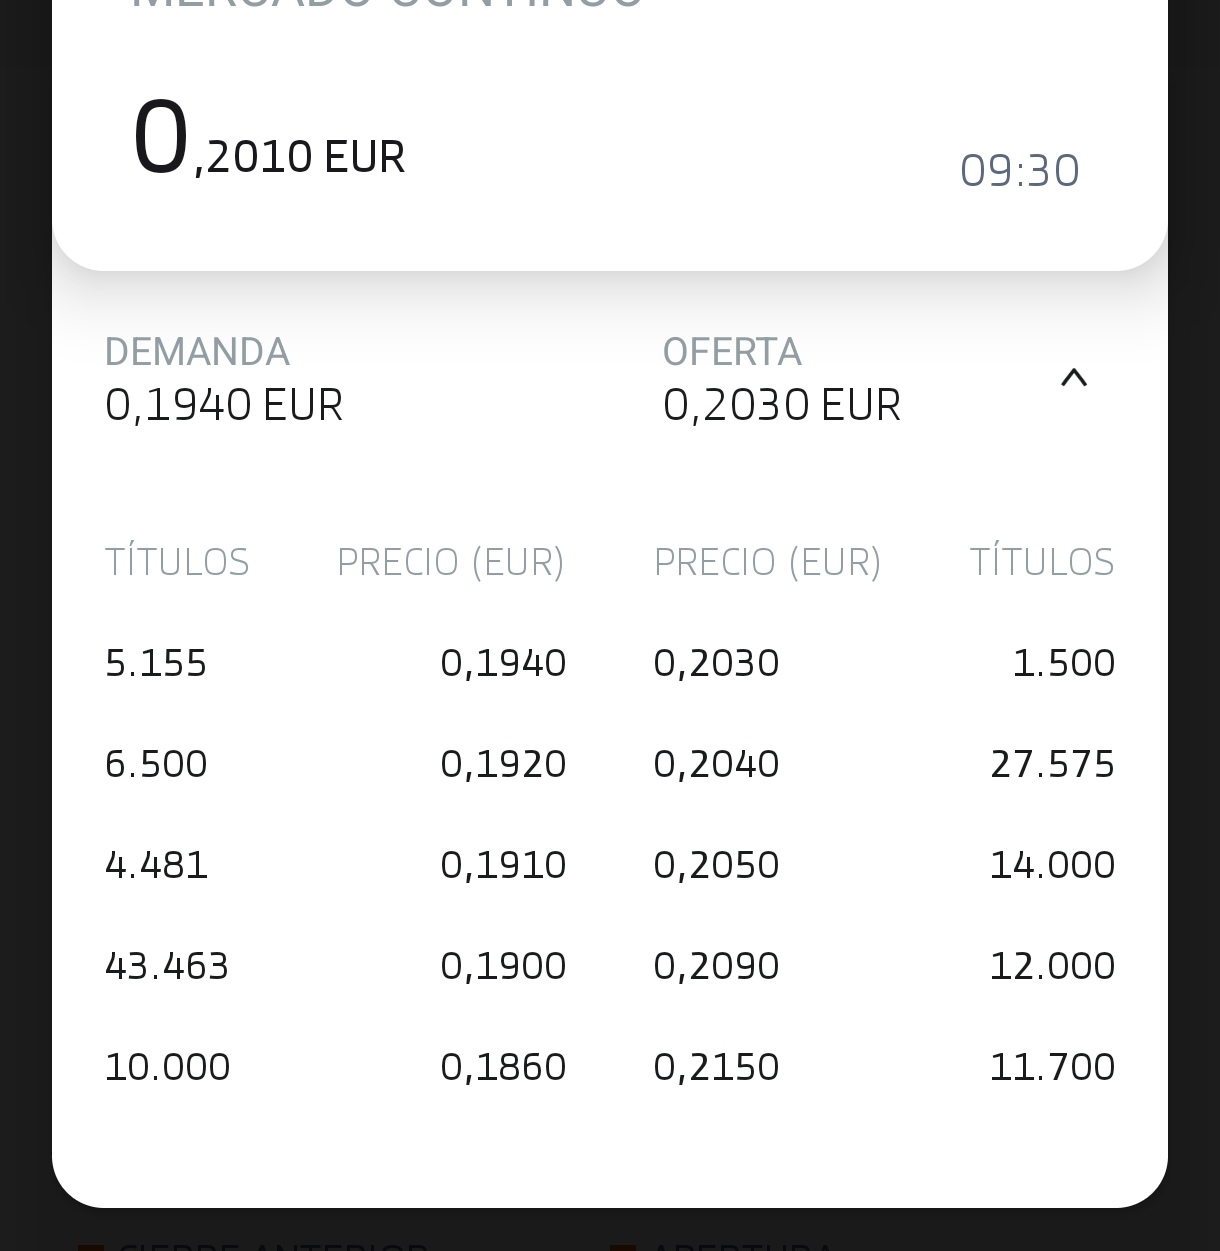The height and width of the screenshot is (1251, 1220).
Task: Select the 0,2150 ask price
Action: point(716,1067)
